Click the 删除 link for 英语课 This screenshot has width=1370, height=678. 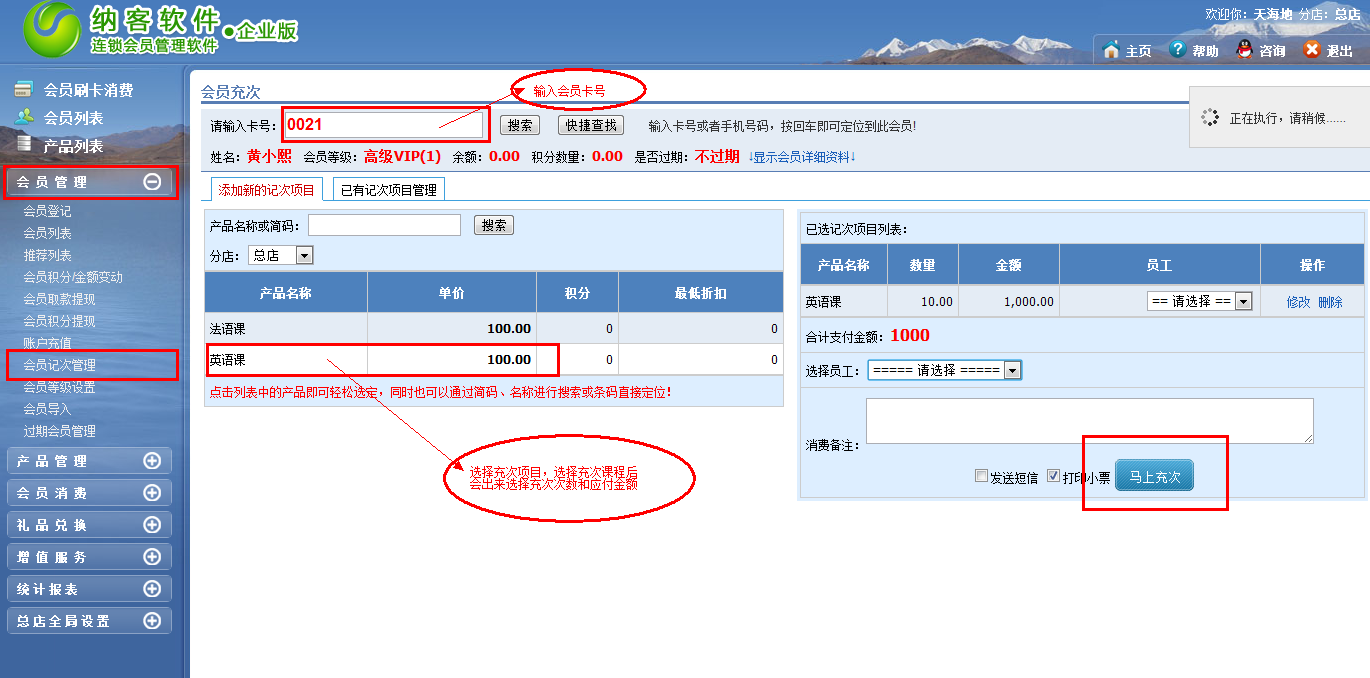(x=1330, y=302)
